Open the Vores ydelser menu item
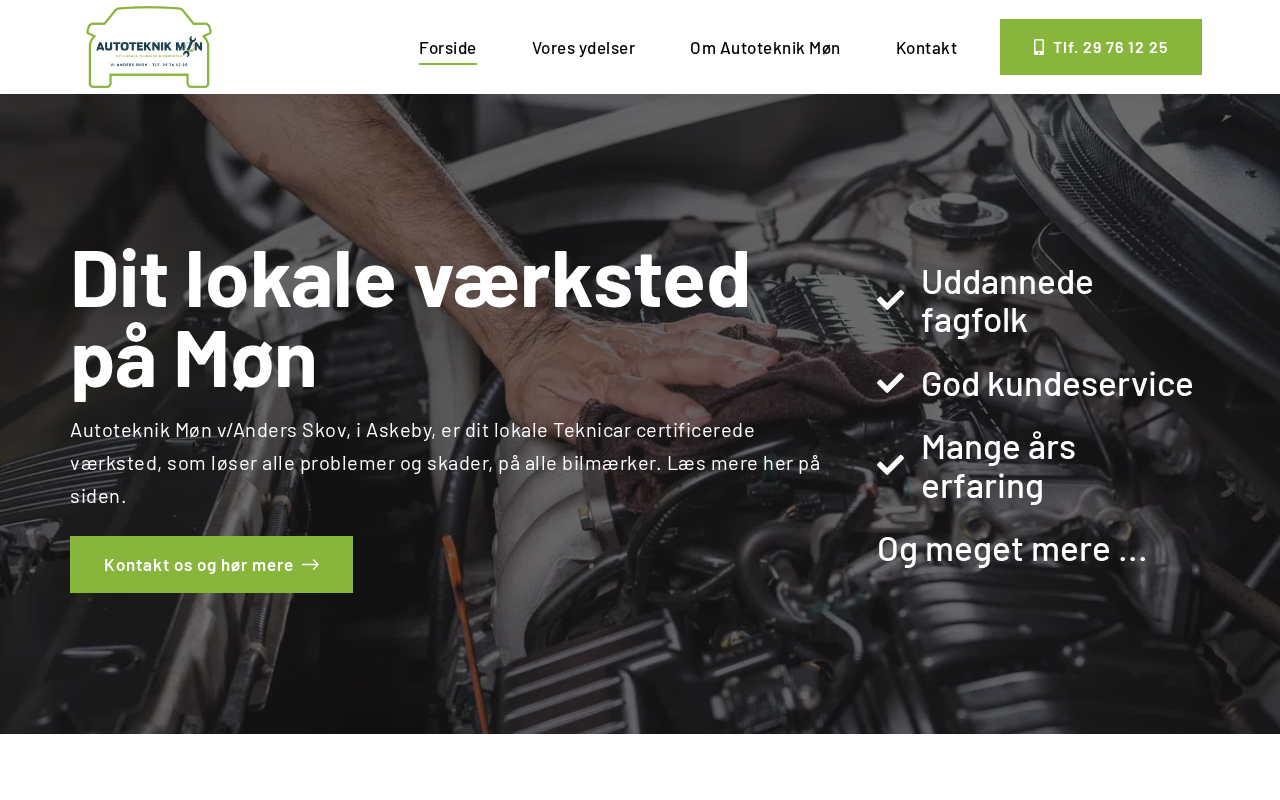Viewport: 1280px width, 800px height. 583,48
